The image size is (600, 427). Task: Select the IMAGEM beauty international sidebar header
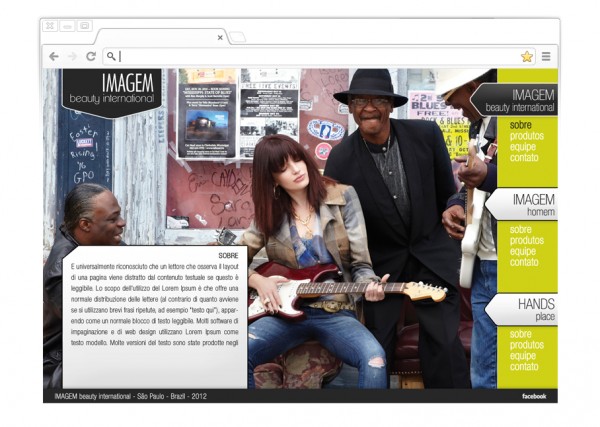(519, 100)
